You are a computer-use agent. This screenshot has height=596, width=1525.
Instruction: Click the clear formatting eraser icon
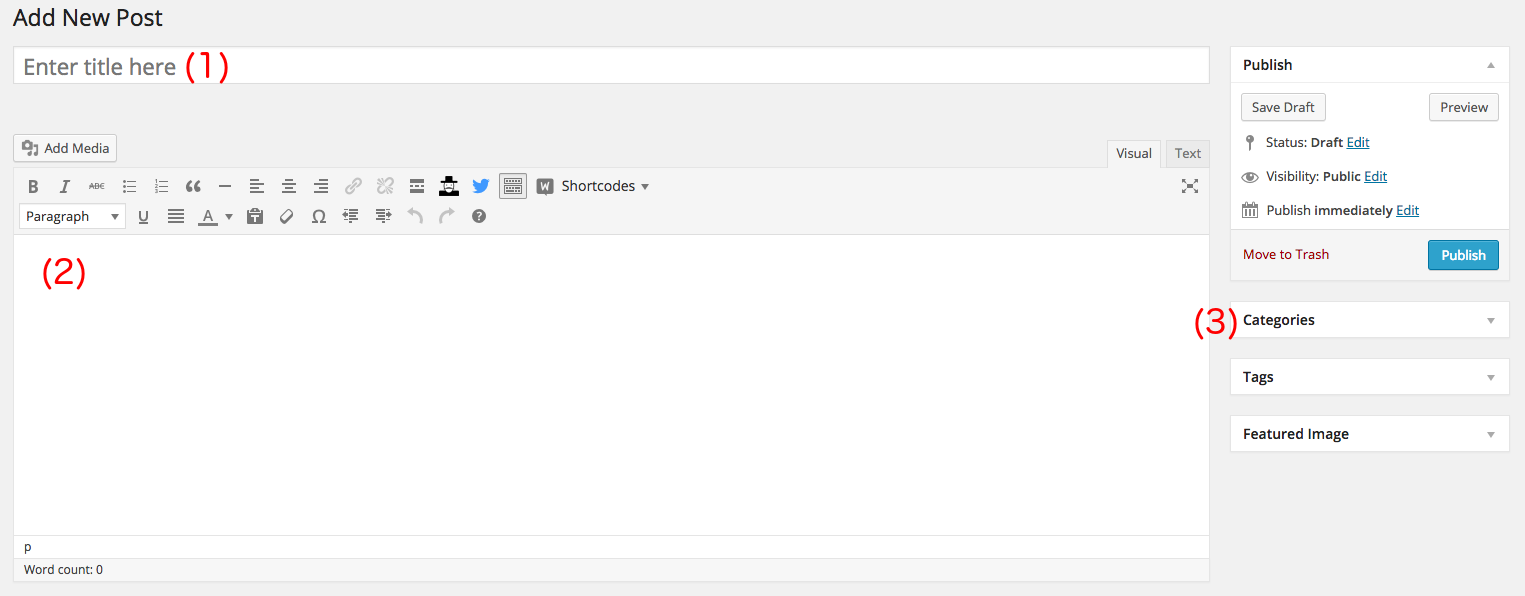click(287, 216)
